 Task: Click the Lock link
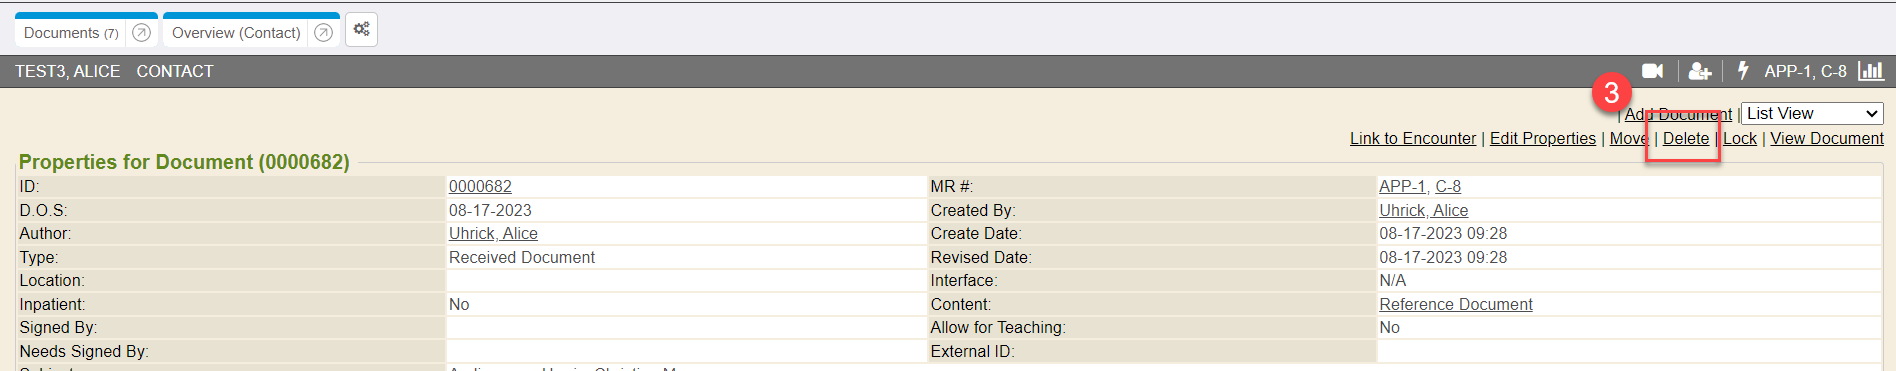coord(1739,138)
